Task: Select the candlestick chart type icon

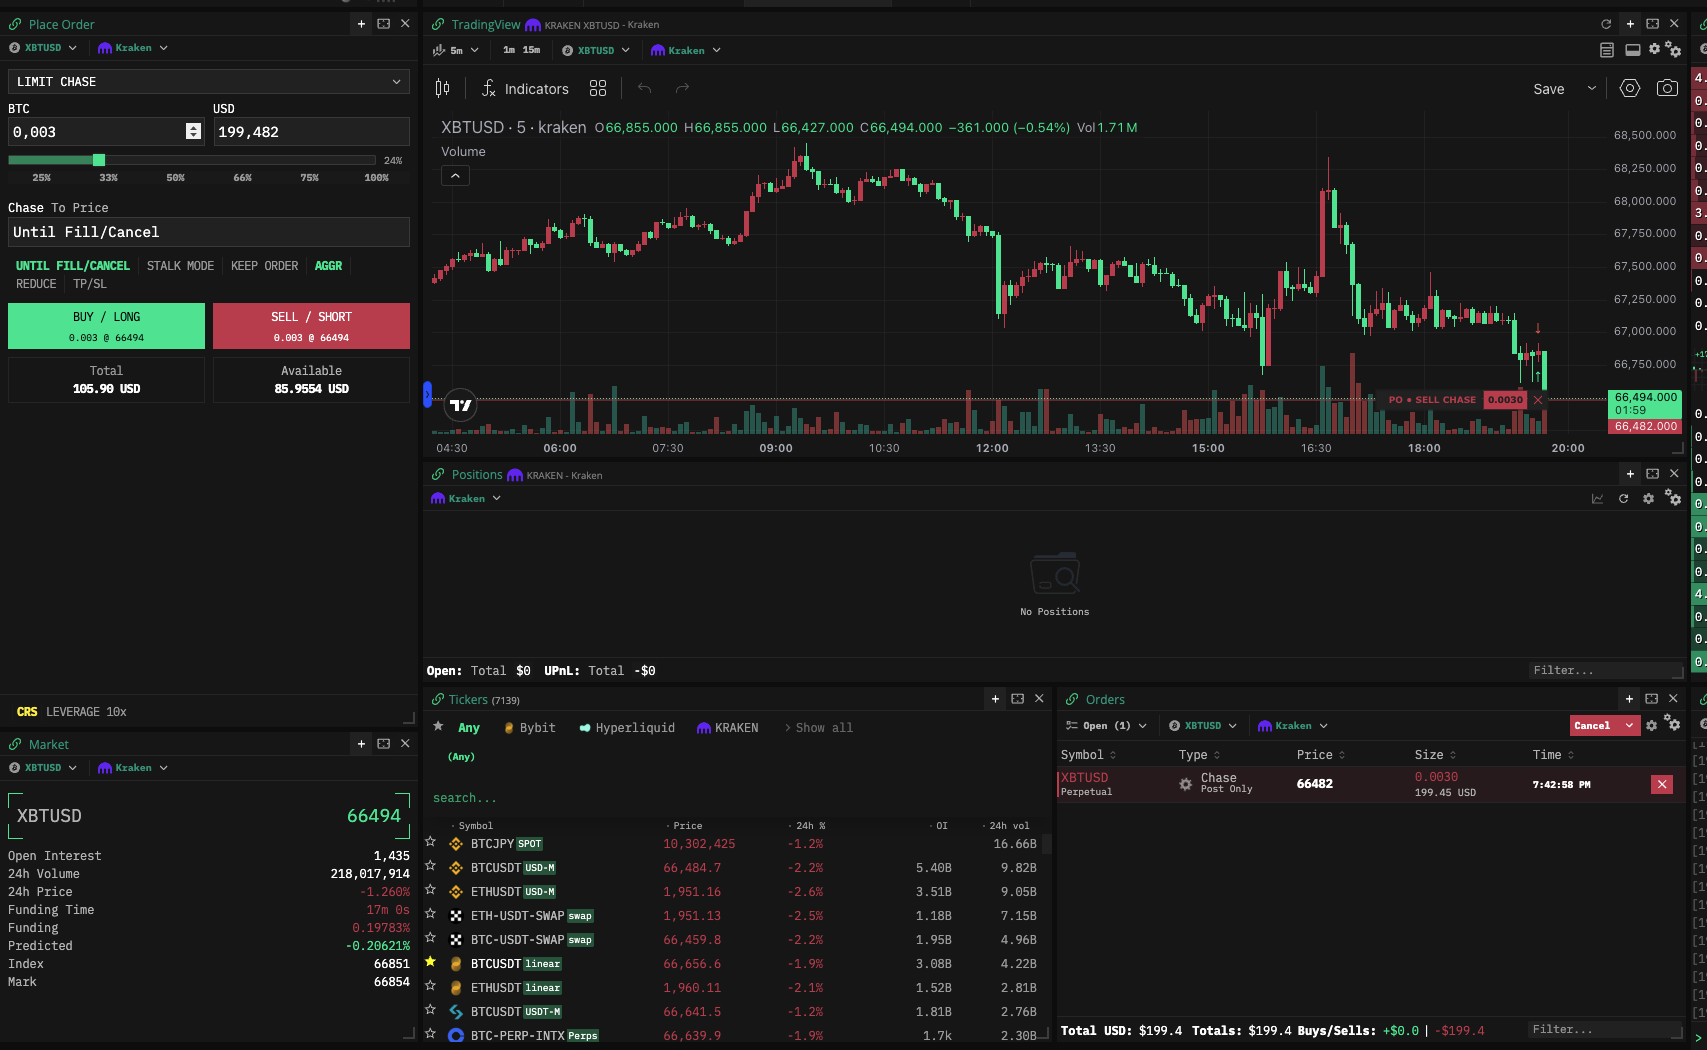Action: coord(442,89)
